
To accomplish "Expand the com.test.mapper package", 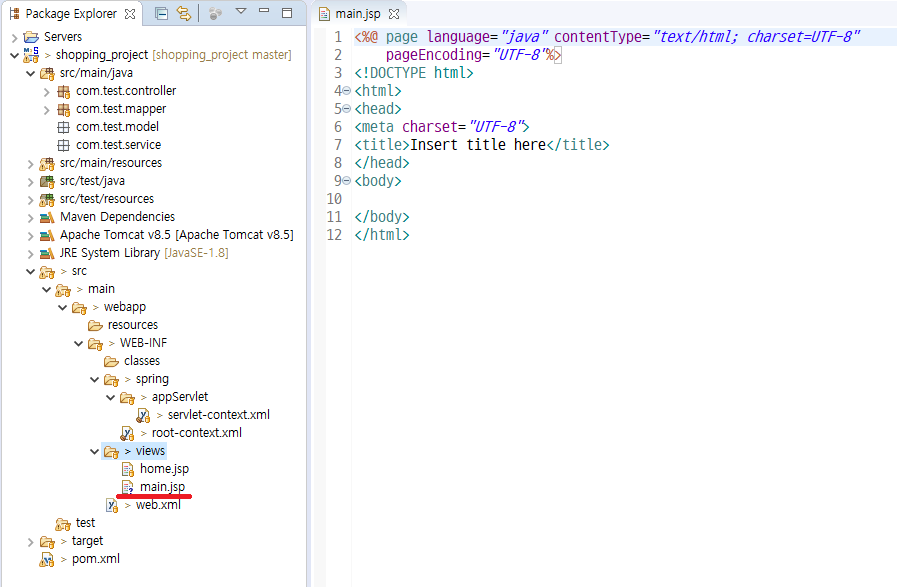I will pyautogui.click(x=46, y=110).
